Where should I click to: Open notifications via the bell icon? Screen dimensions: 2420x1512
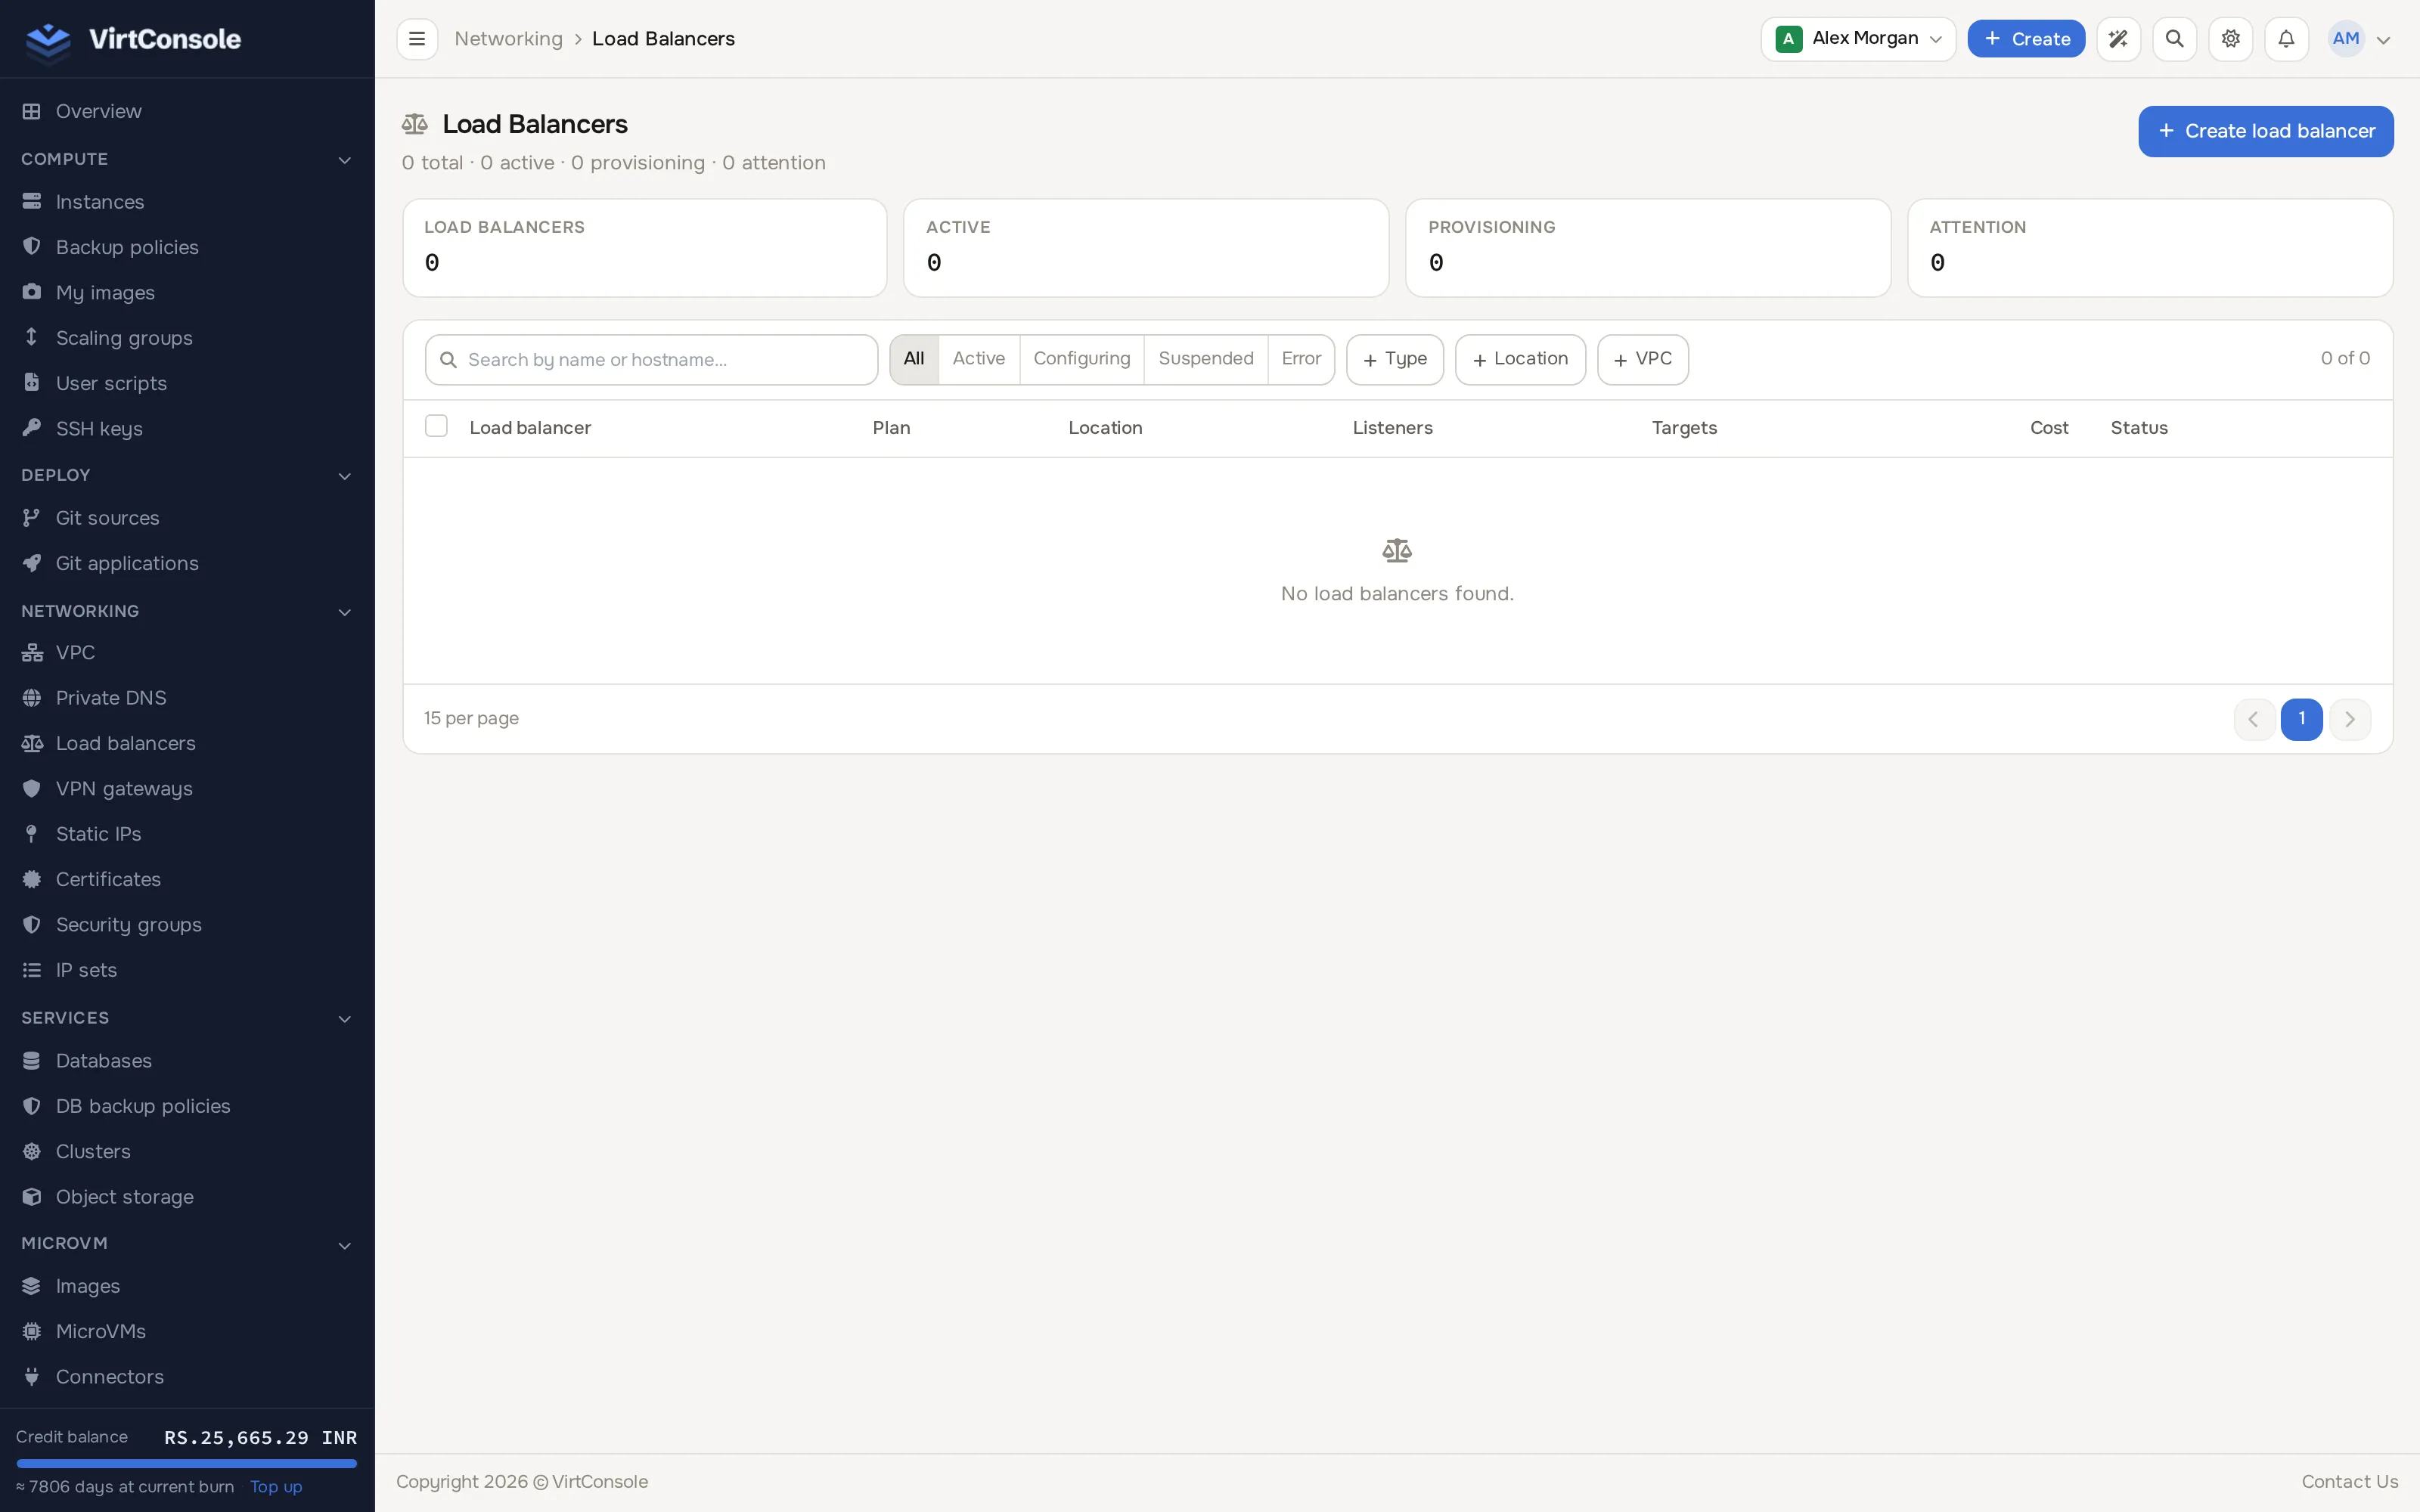(x=2286, y=39)
